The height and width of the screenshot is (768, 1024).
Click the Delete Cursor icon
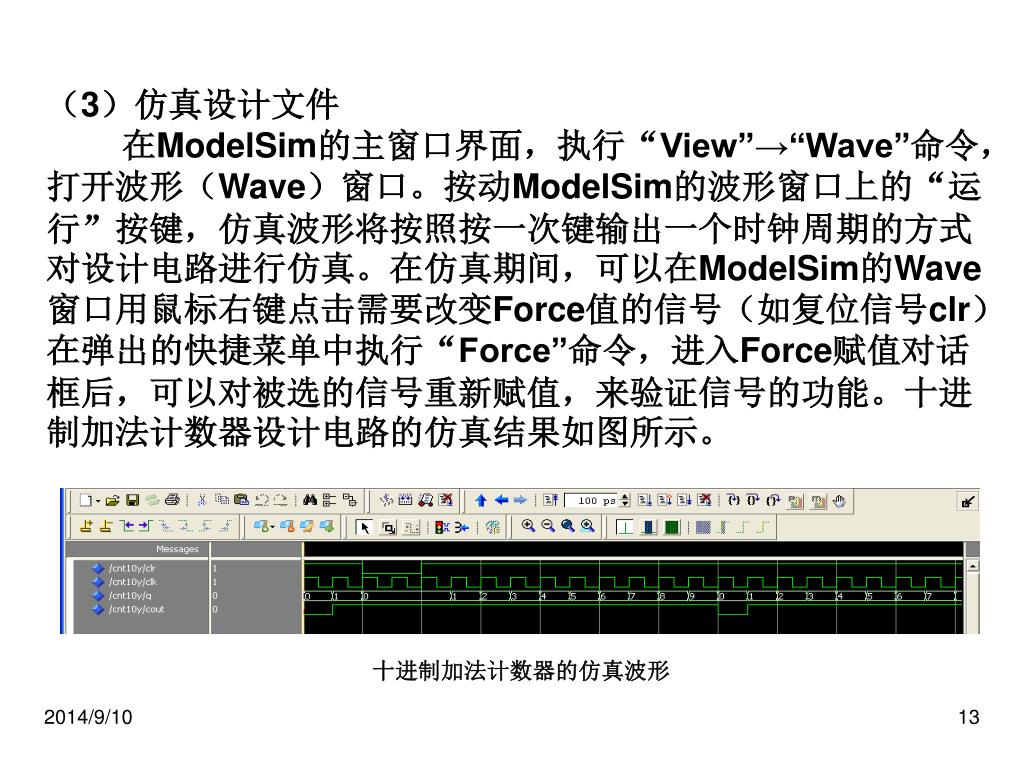105,526
